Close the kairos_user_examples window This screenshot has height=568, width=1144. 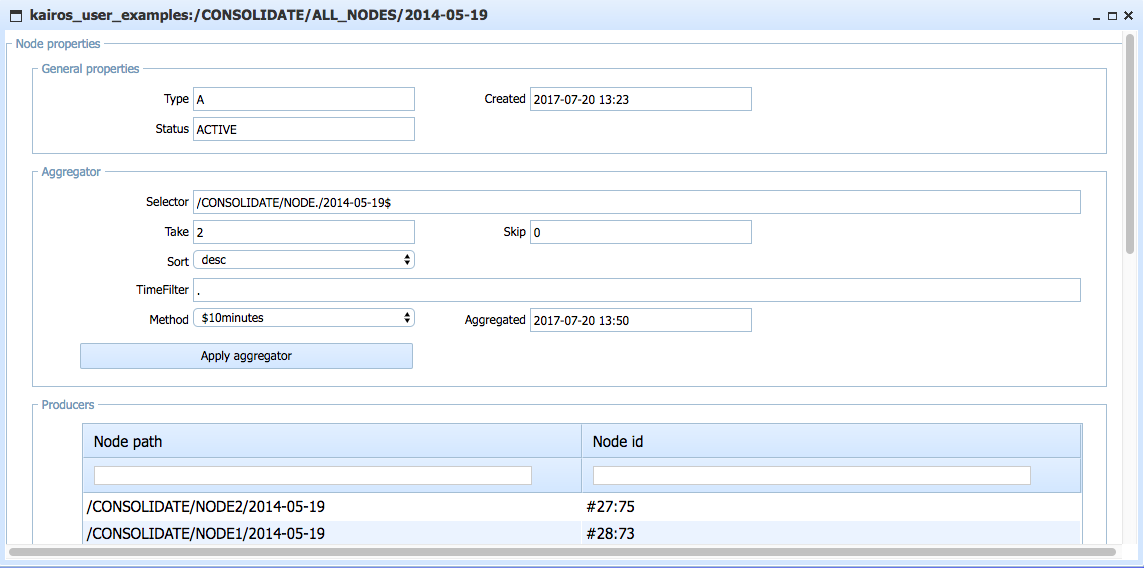click(1128, 15)
